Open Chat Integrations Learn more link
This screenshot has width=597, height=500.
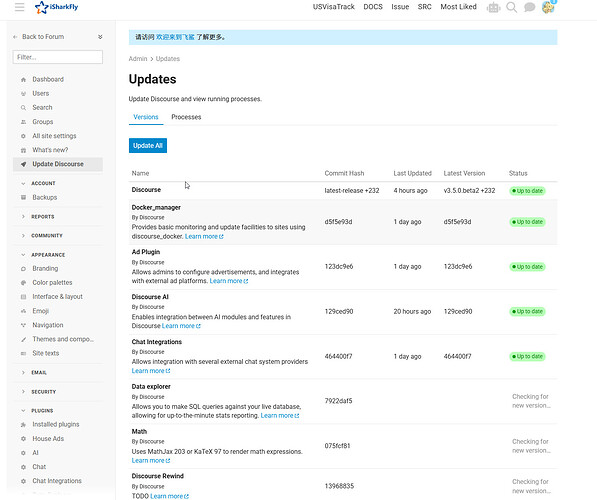151,371
